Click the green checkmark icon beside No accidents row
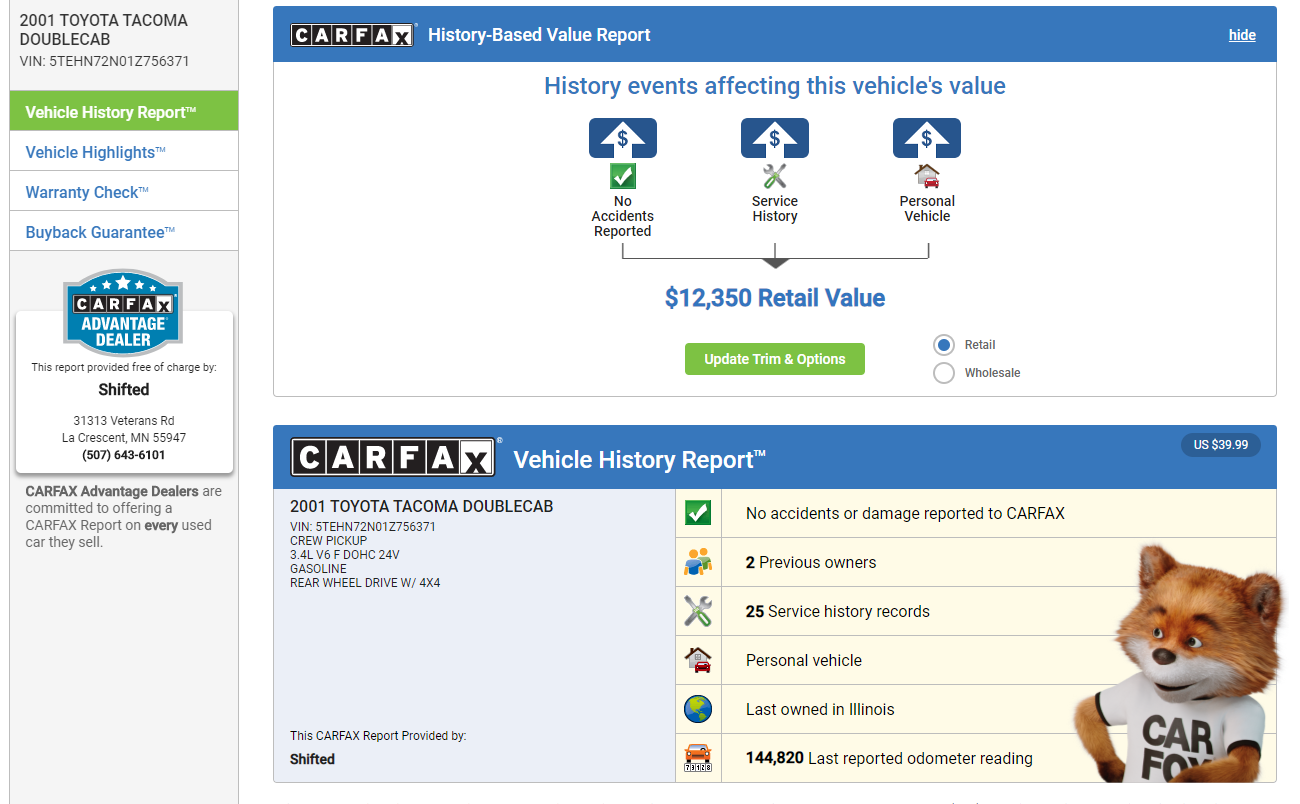The image size is (1300, 804). 698,513
